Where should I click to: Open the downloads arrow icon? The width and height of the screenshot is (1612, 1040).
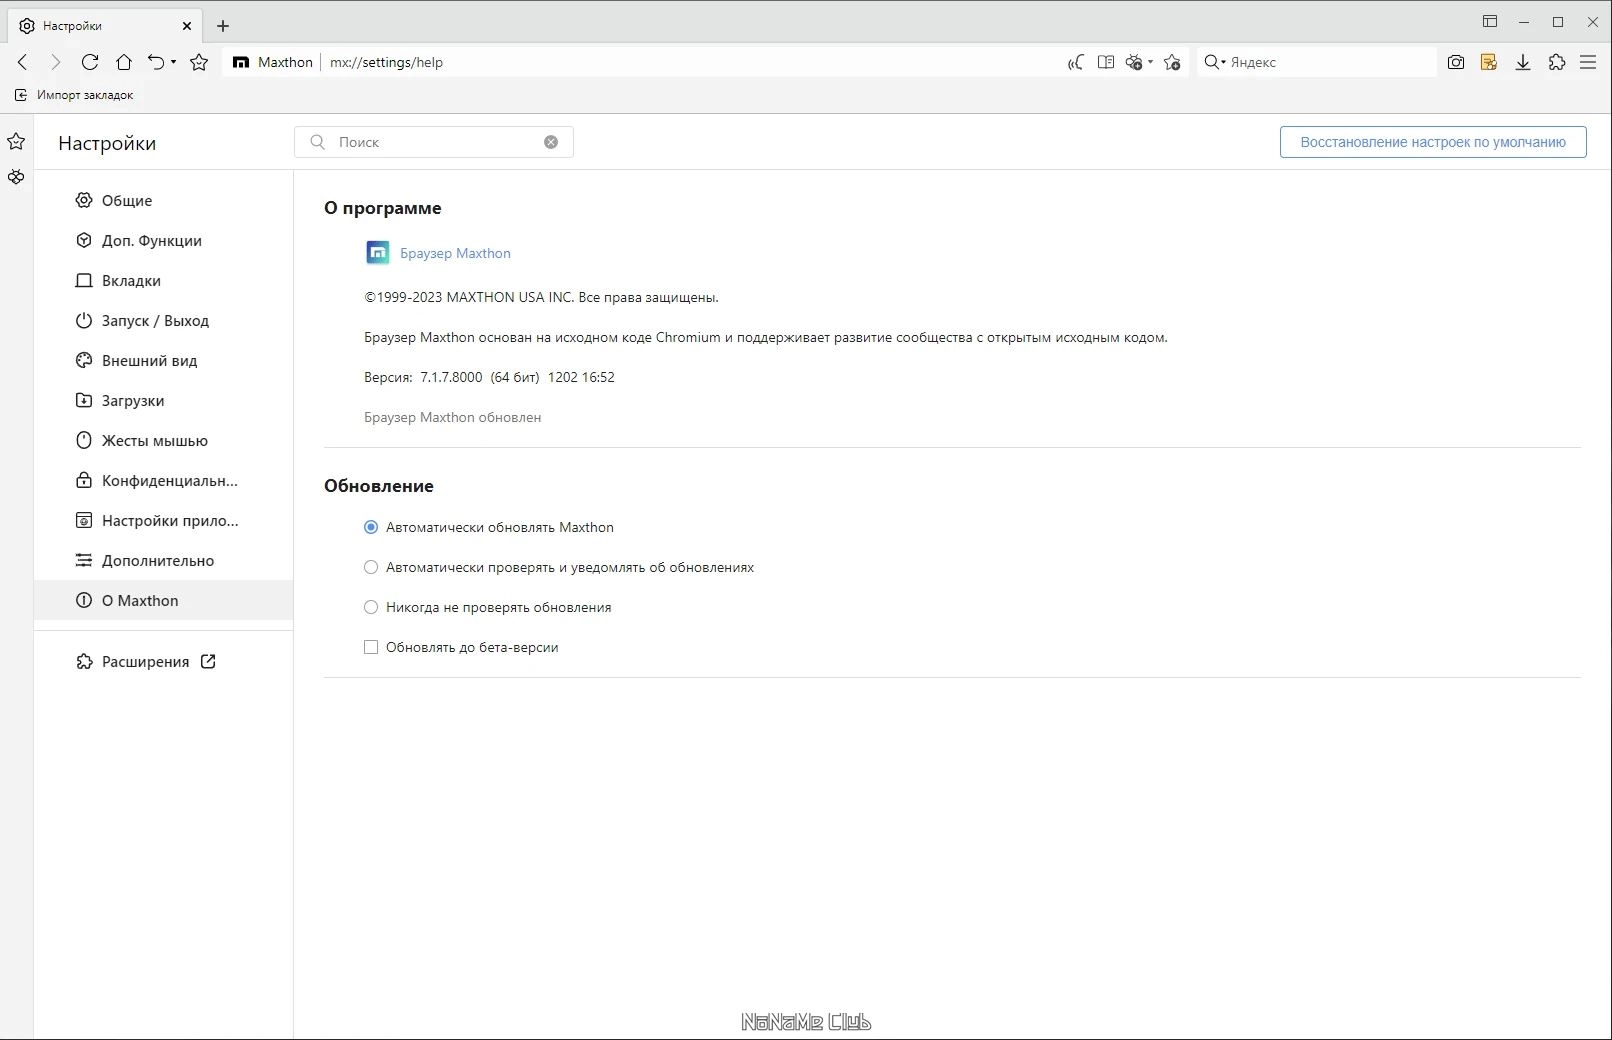point(1523,62)
